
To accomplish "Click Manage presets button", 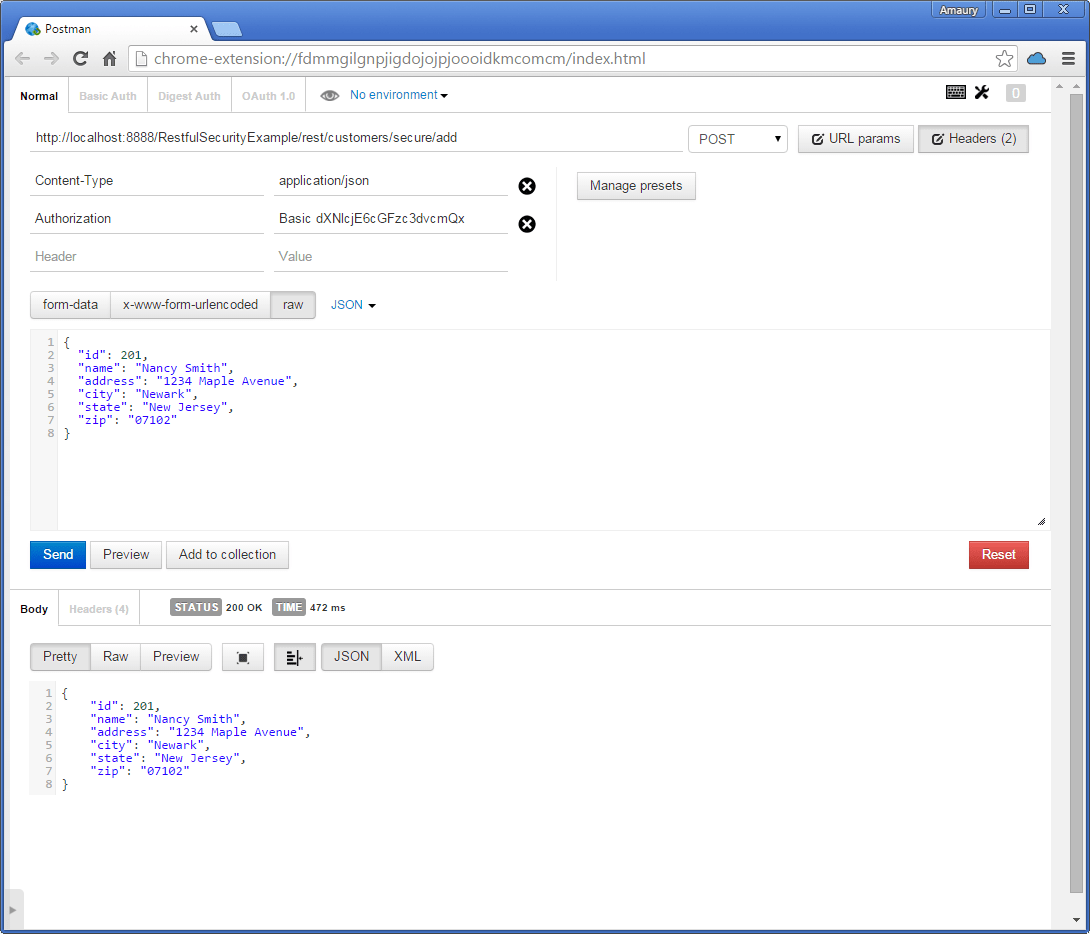I will point(636,186).
